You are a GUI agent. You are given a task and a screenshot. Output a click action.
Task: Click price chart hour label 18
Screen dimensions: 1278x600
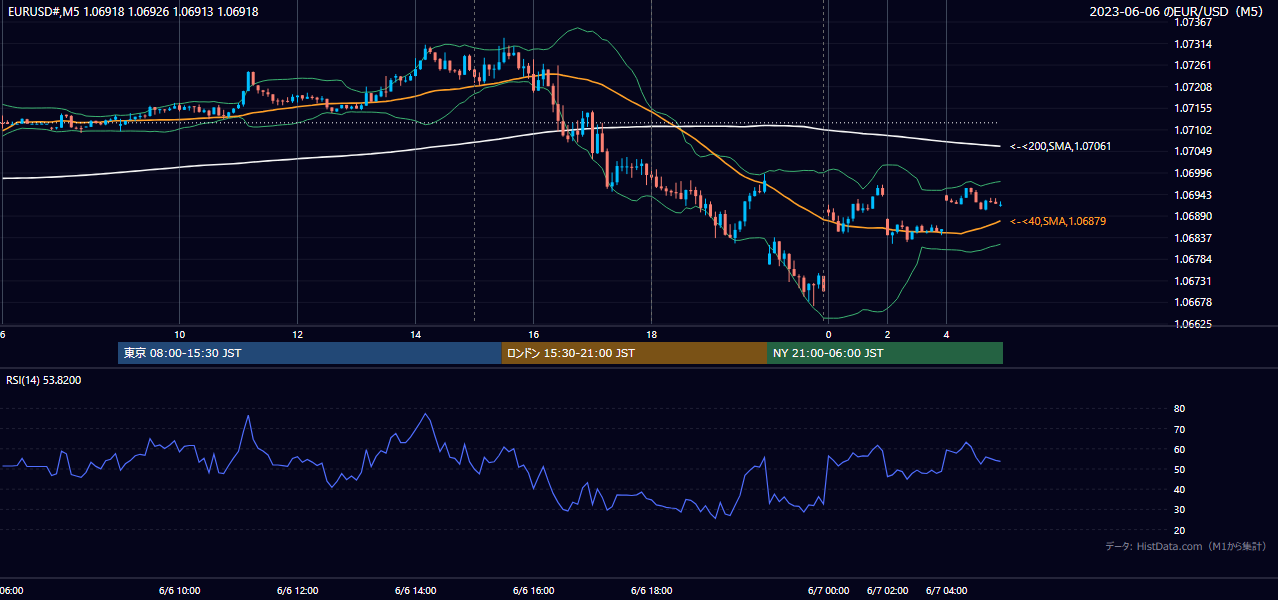tap(651, 334)
